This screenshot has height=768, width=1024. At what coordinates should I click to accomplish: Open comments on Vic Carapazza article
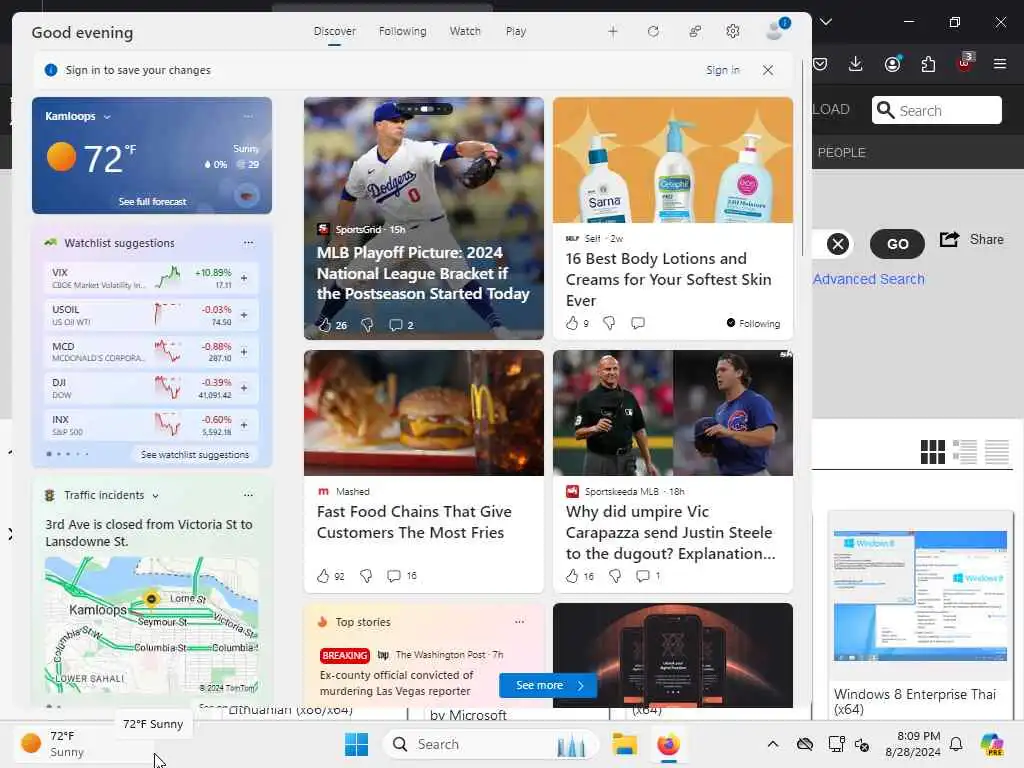[643, 576]
